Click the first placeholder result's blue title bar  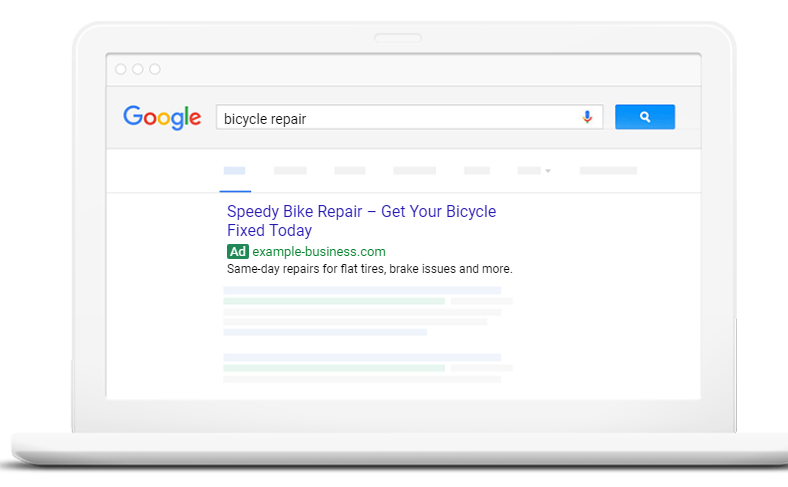(362, 290)
